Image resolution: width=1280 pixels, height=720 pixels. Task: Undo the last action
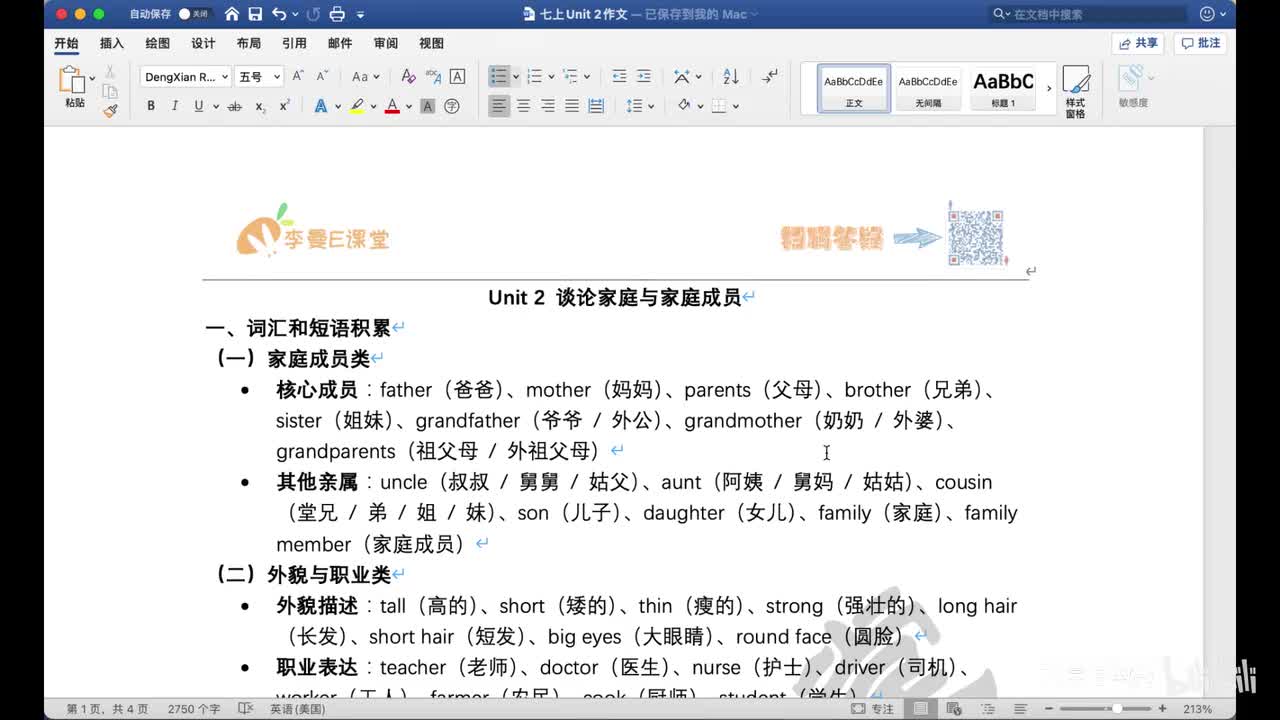[279, 14]
